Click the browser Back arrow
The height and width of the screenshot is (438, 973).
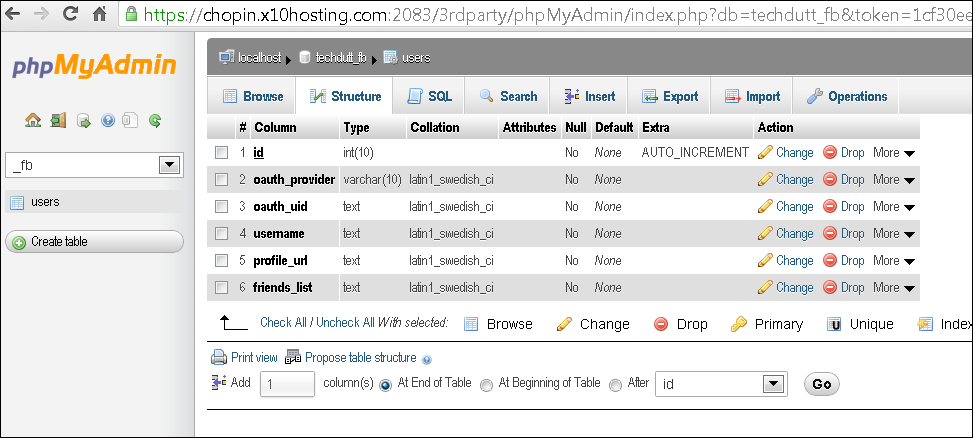tap(12, 13)
